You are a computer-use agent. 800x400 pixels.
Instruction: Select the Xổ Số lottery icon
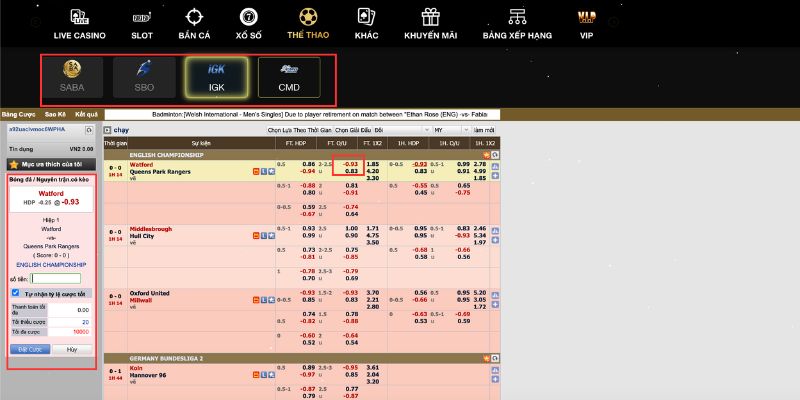tap(248, 16)
